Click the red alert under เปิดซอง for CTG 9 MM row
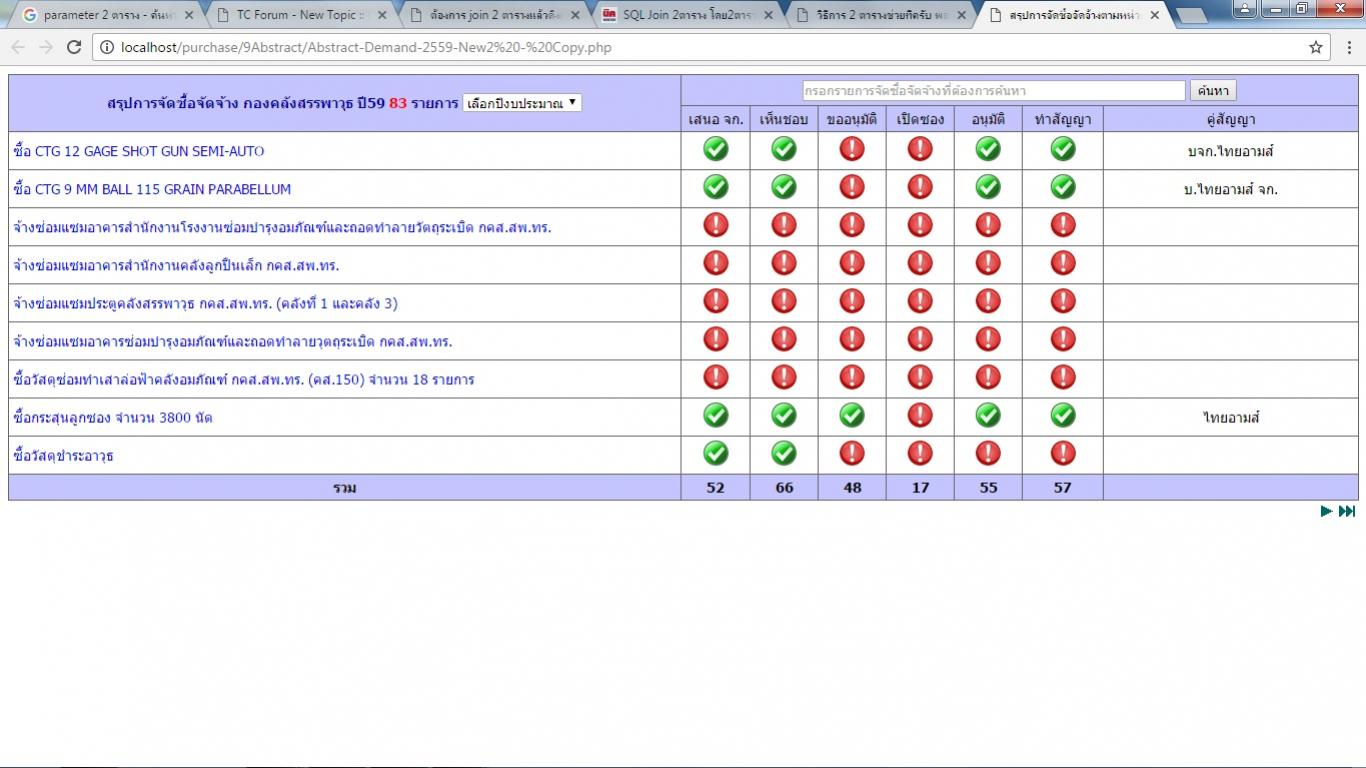The image size is (1366, 768). 920,187
